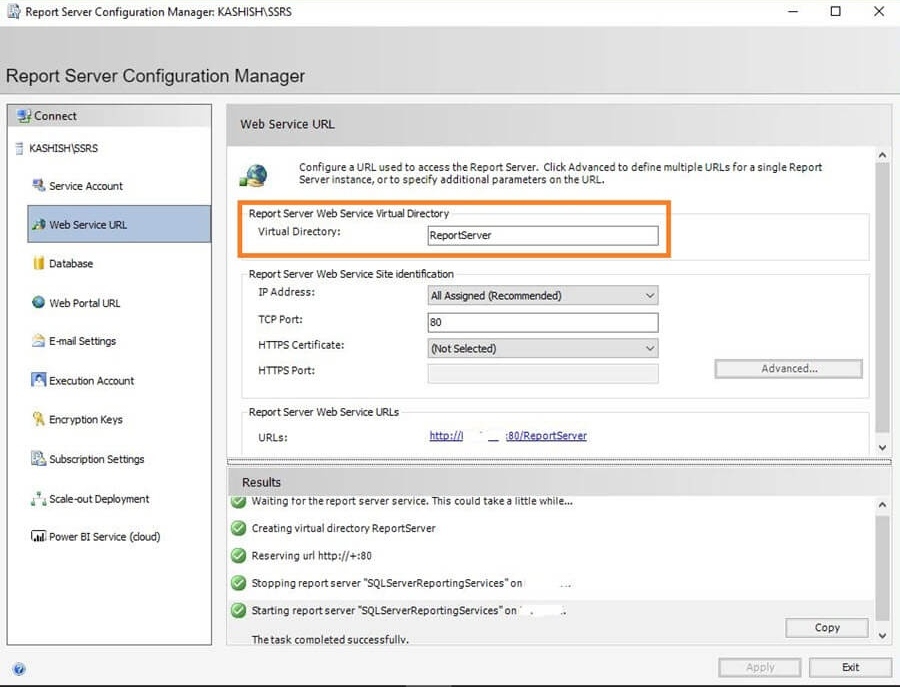Click the Virtual Directory text field
Image resolution: width=900 pixels, height=687 pixels.
(x=543, y=235)
